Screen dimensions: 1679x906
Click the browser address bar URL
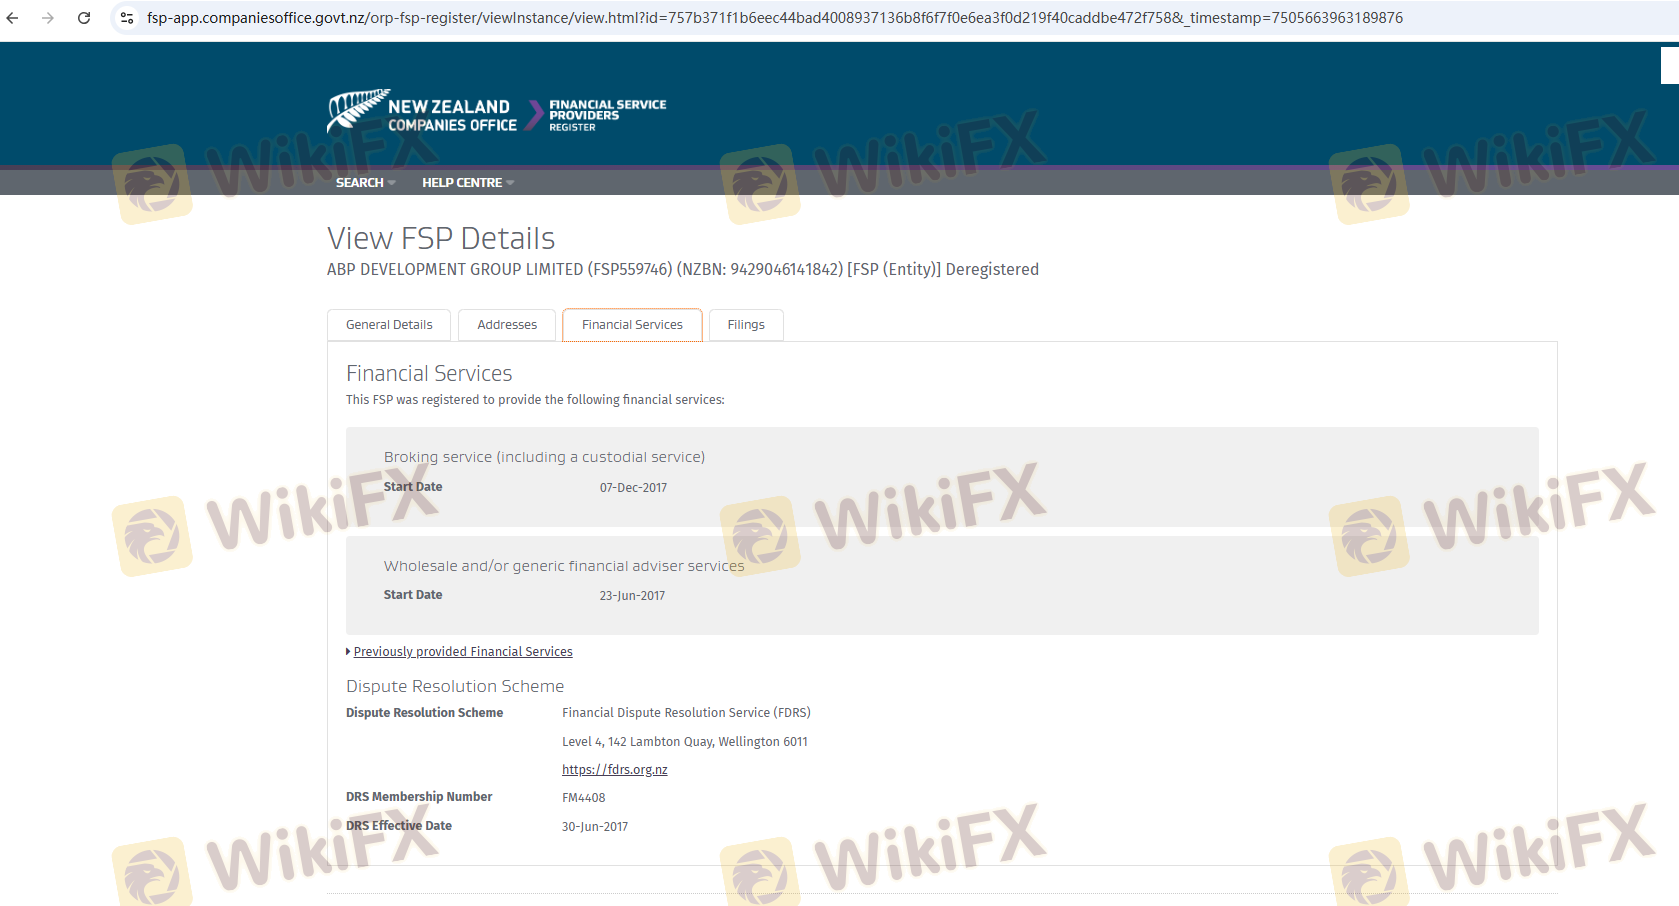[774, 18]
